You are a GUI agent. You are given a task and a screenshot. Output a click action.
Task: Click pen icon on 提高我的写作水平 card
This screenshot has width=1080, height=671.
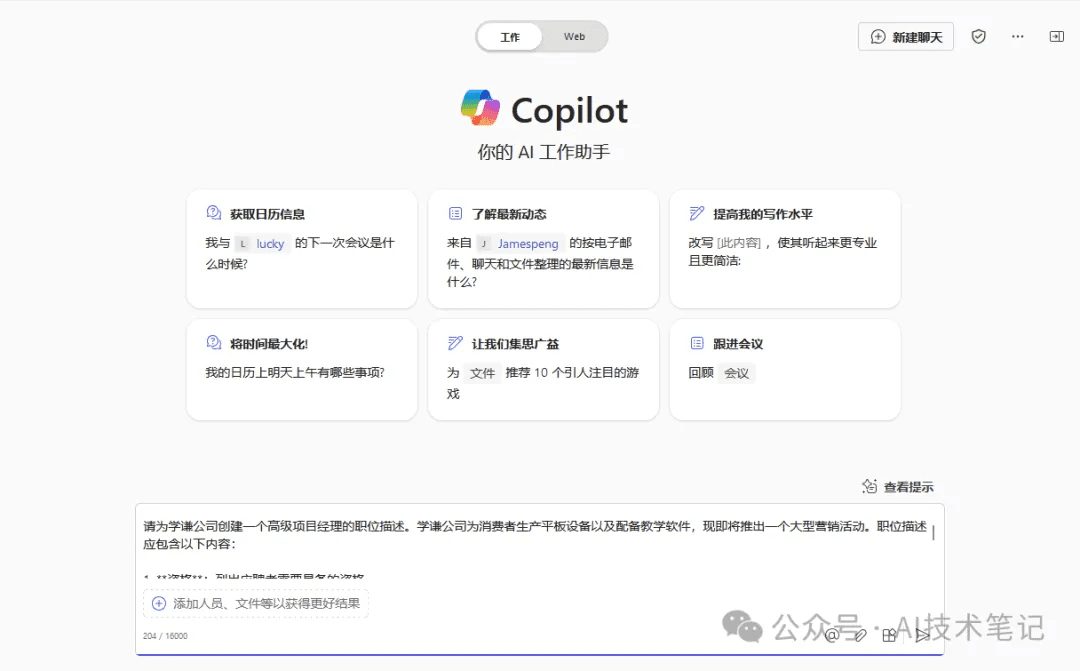click(696, 214)
